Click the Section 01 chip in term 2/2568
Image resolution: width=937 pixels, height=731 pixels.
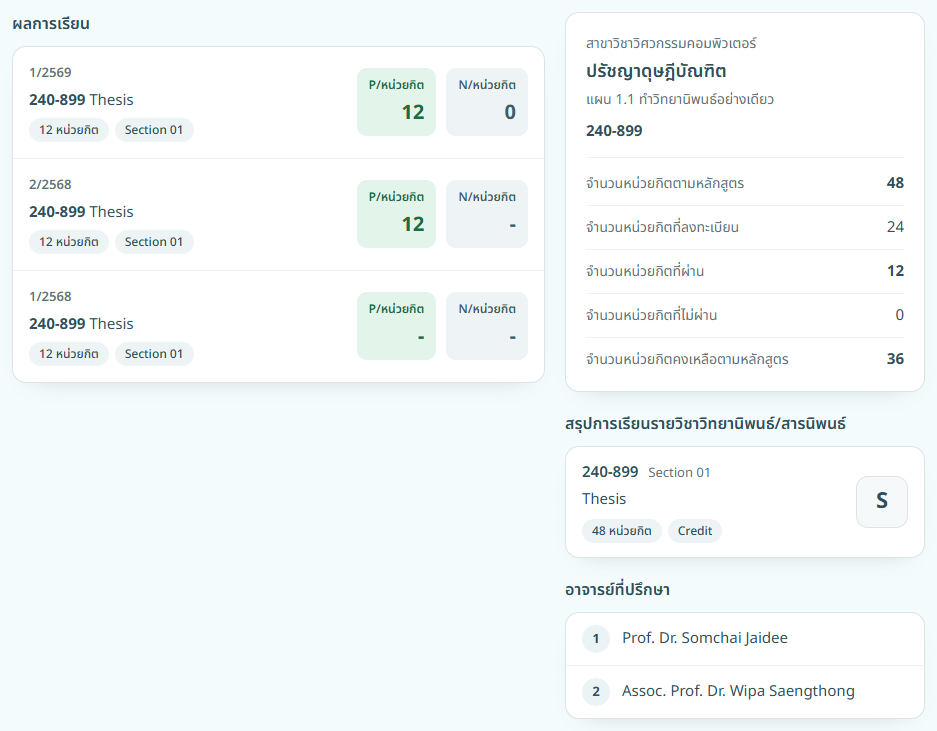(x=154, y=241)
